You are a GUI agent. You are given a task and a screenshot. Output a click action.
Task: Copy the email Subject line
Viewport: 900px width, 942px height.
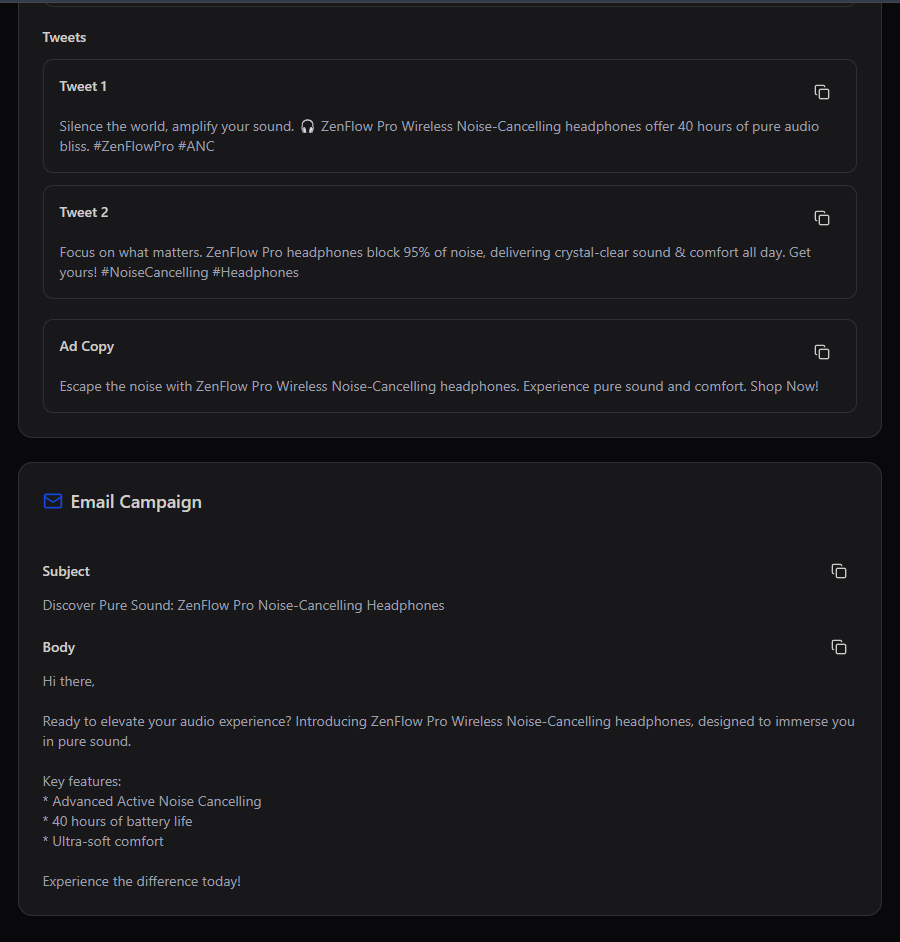(839, 571)
